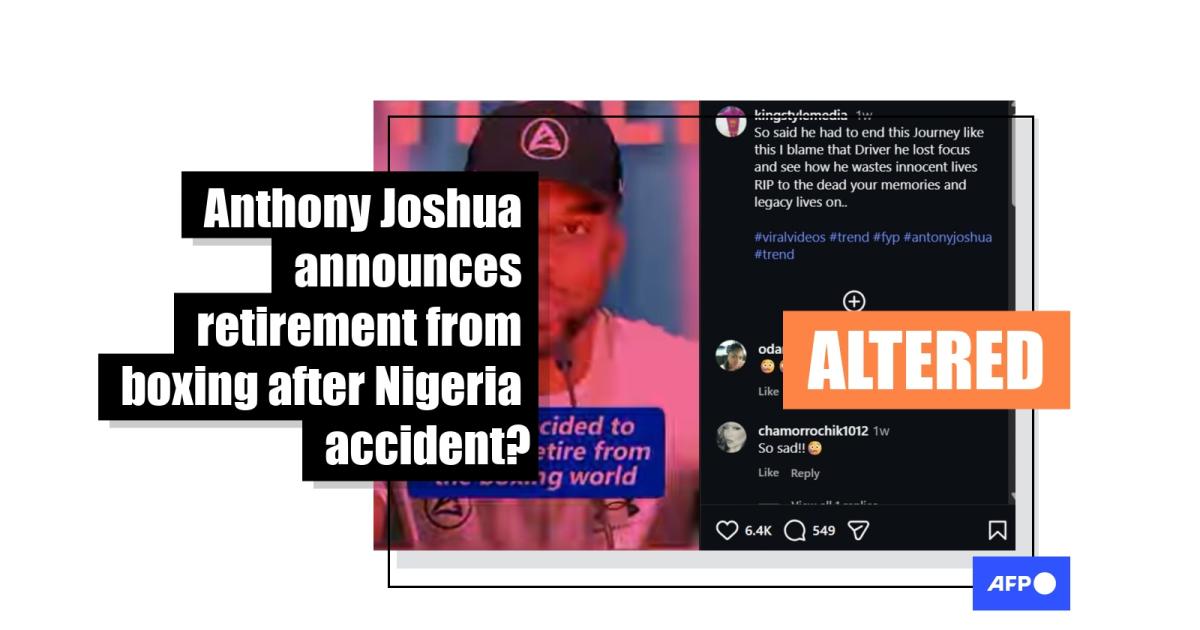
Task: Click the comments panel scrollbar
Action: point(1010,300)
